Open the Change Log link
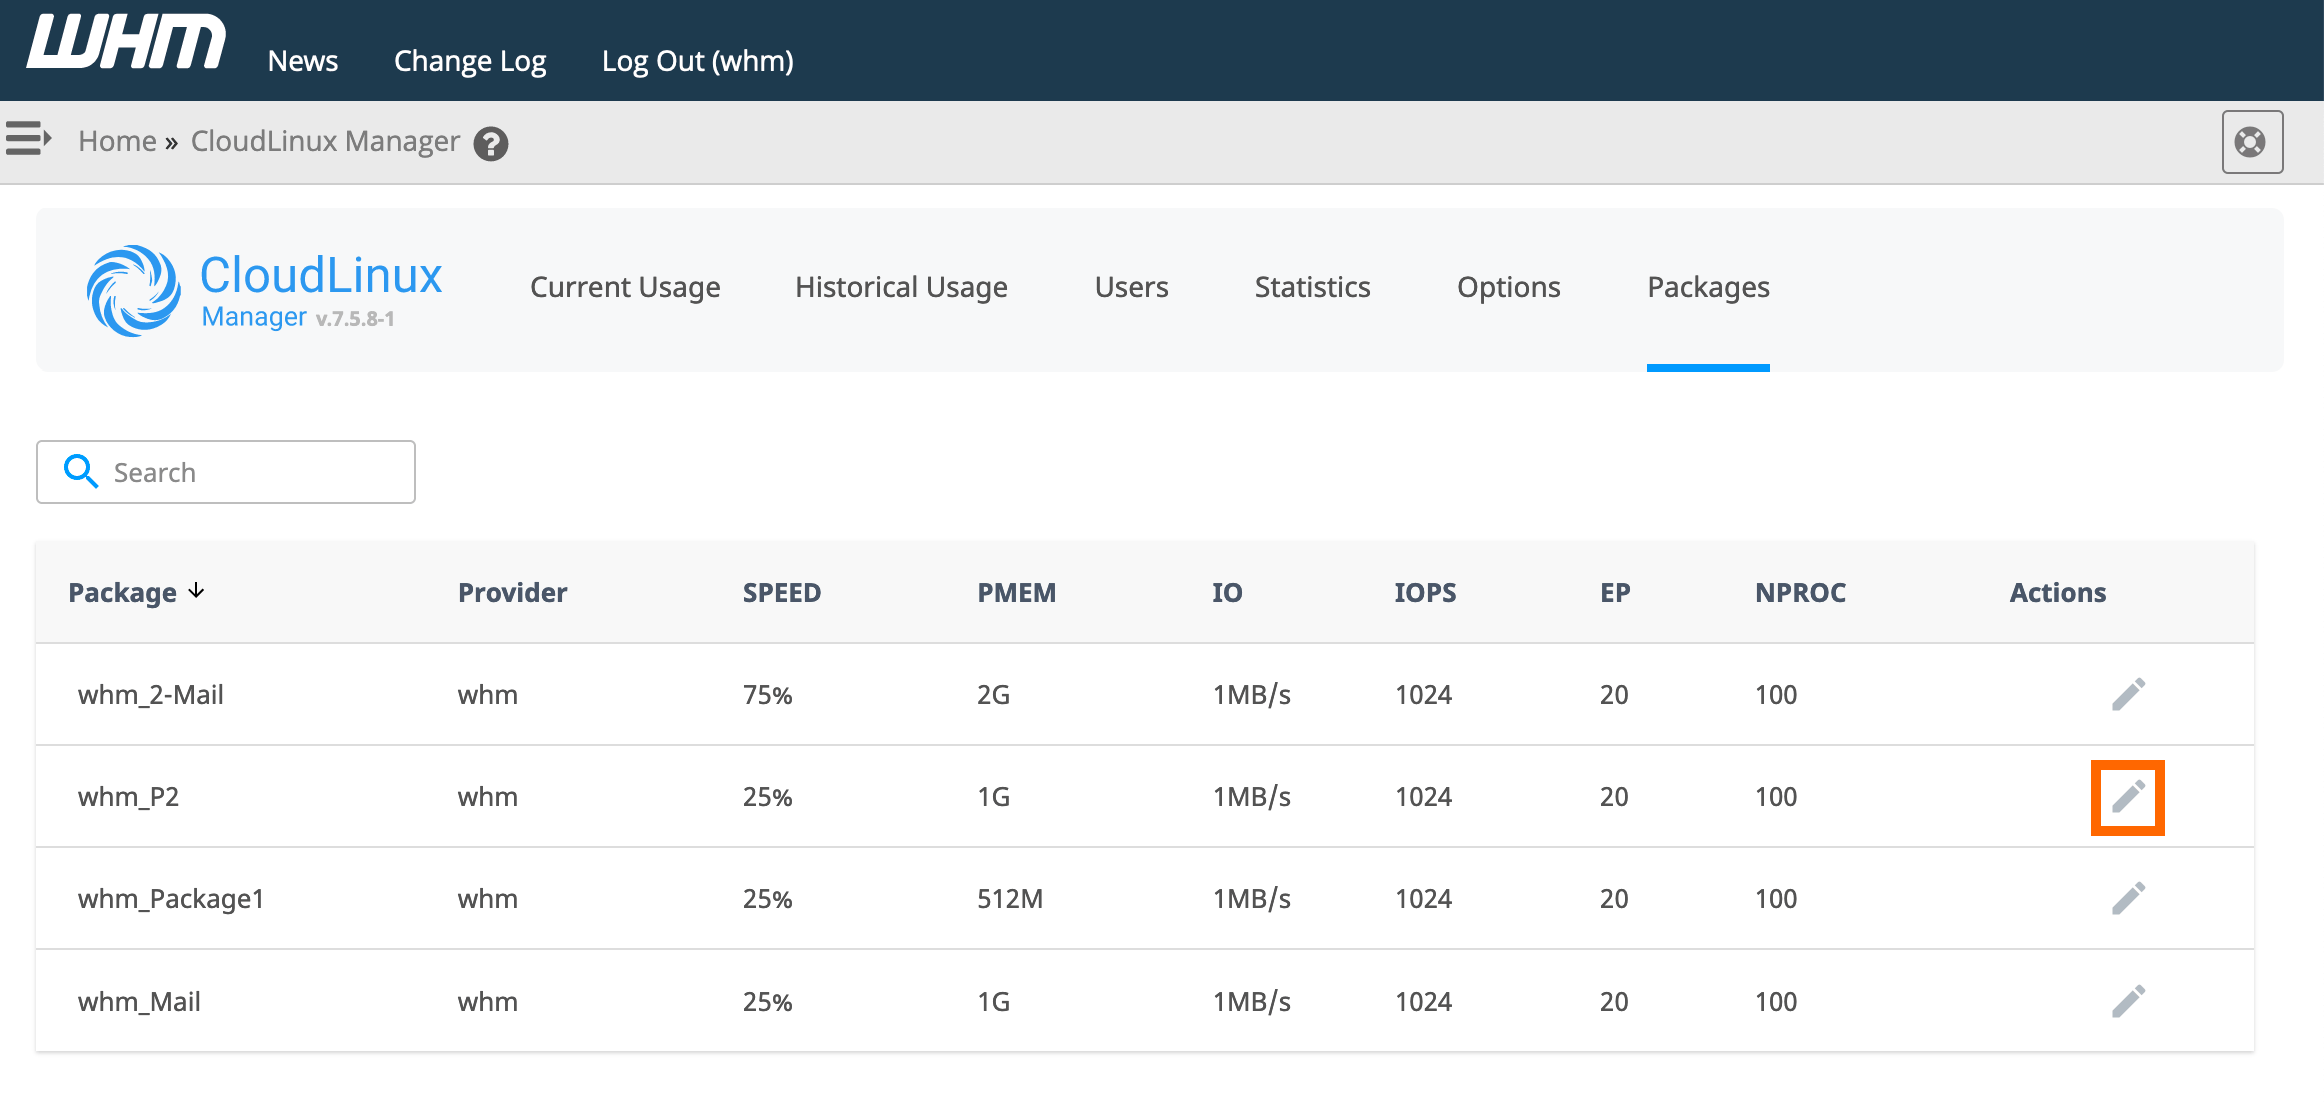 [x=470, y=61]
